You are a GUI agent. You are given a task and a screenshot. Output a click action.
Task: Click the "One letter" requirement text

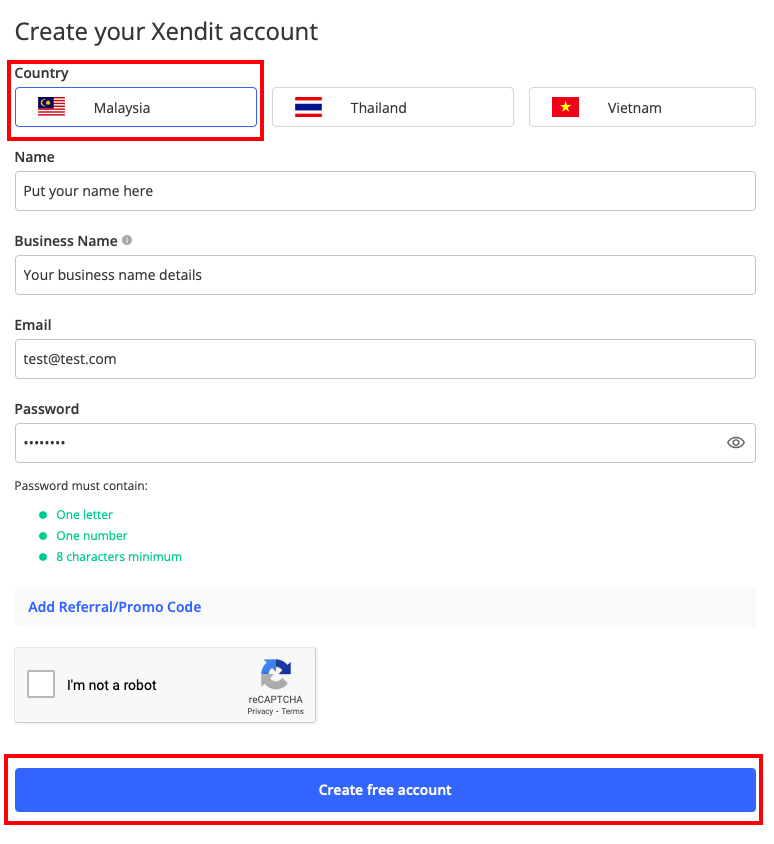(85, 515)
